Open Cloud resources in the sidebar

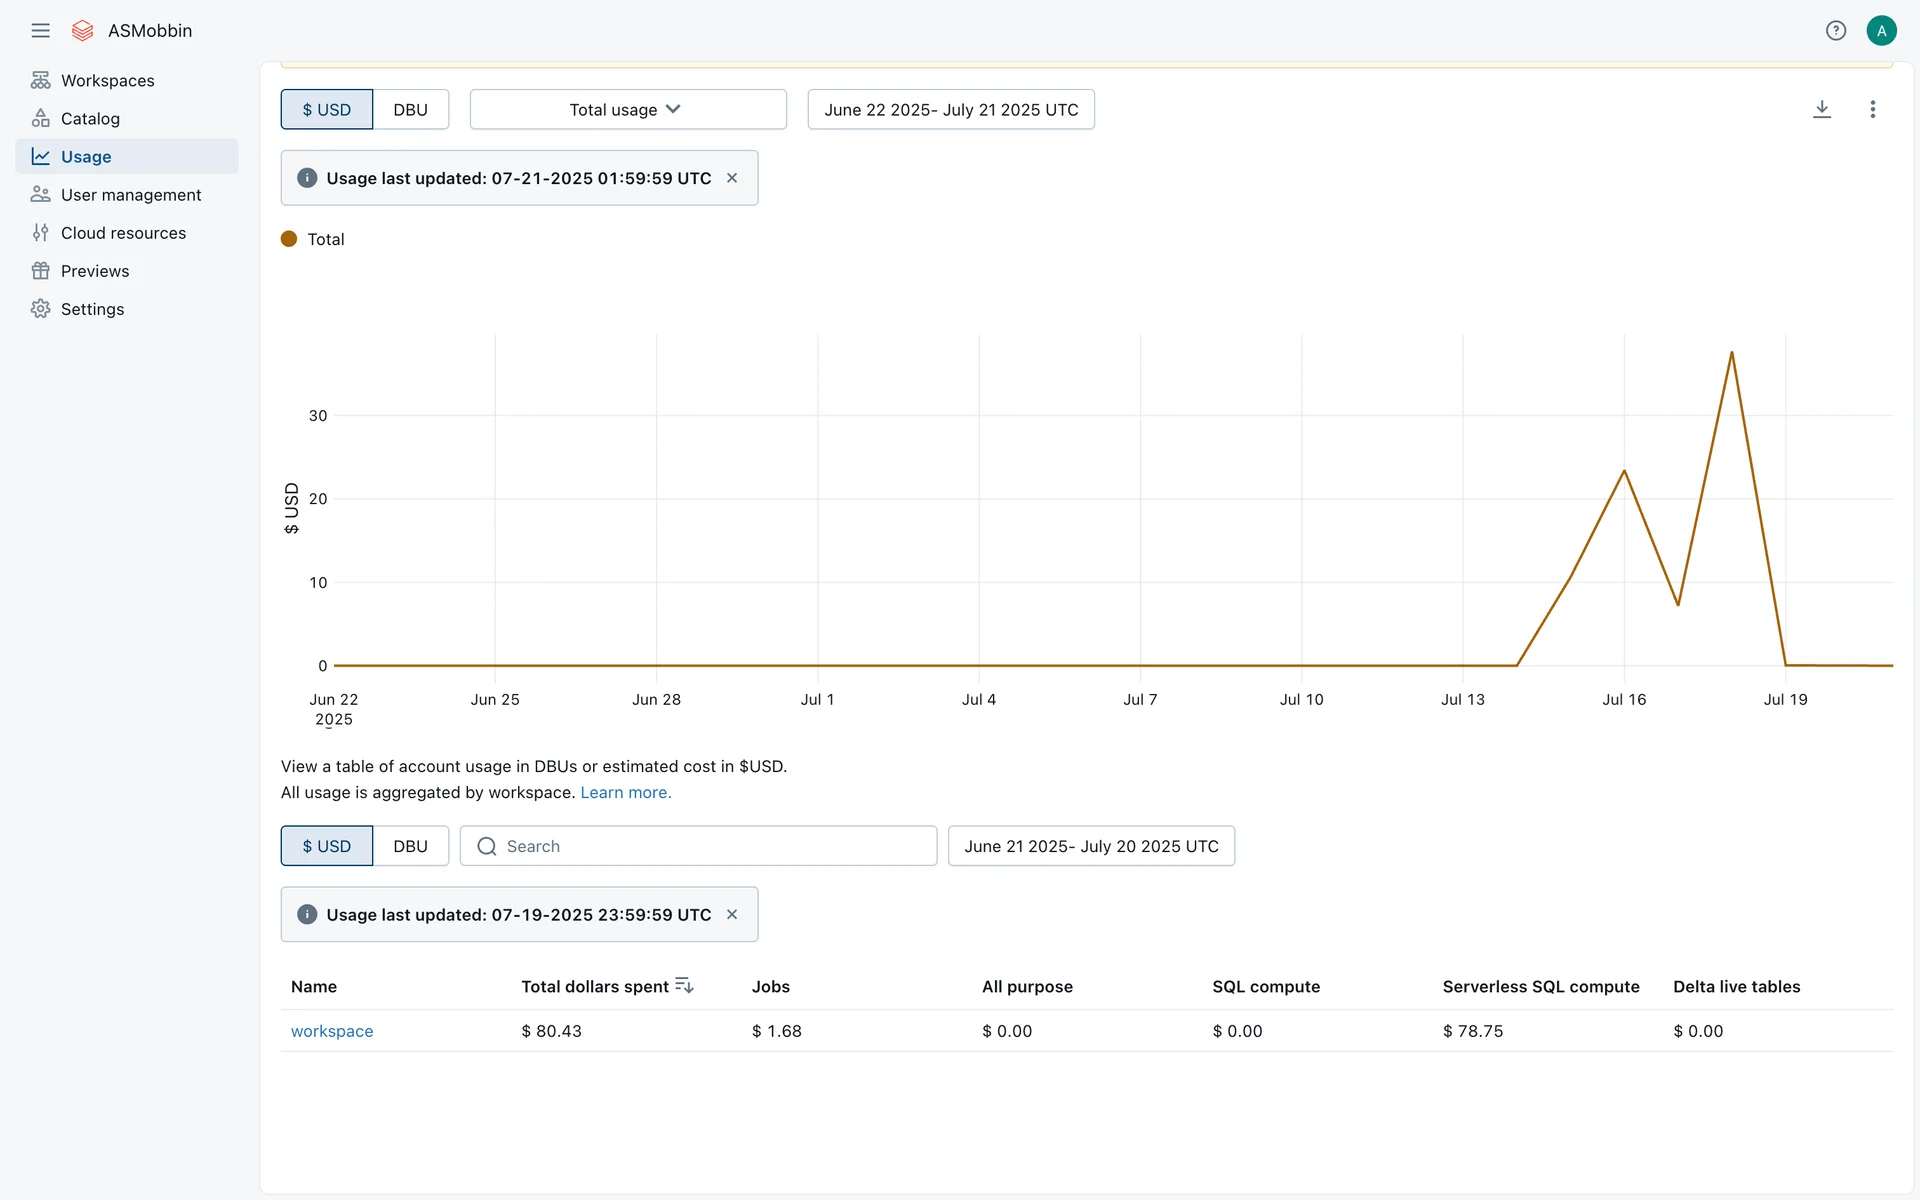(123, 233)
